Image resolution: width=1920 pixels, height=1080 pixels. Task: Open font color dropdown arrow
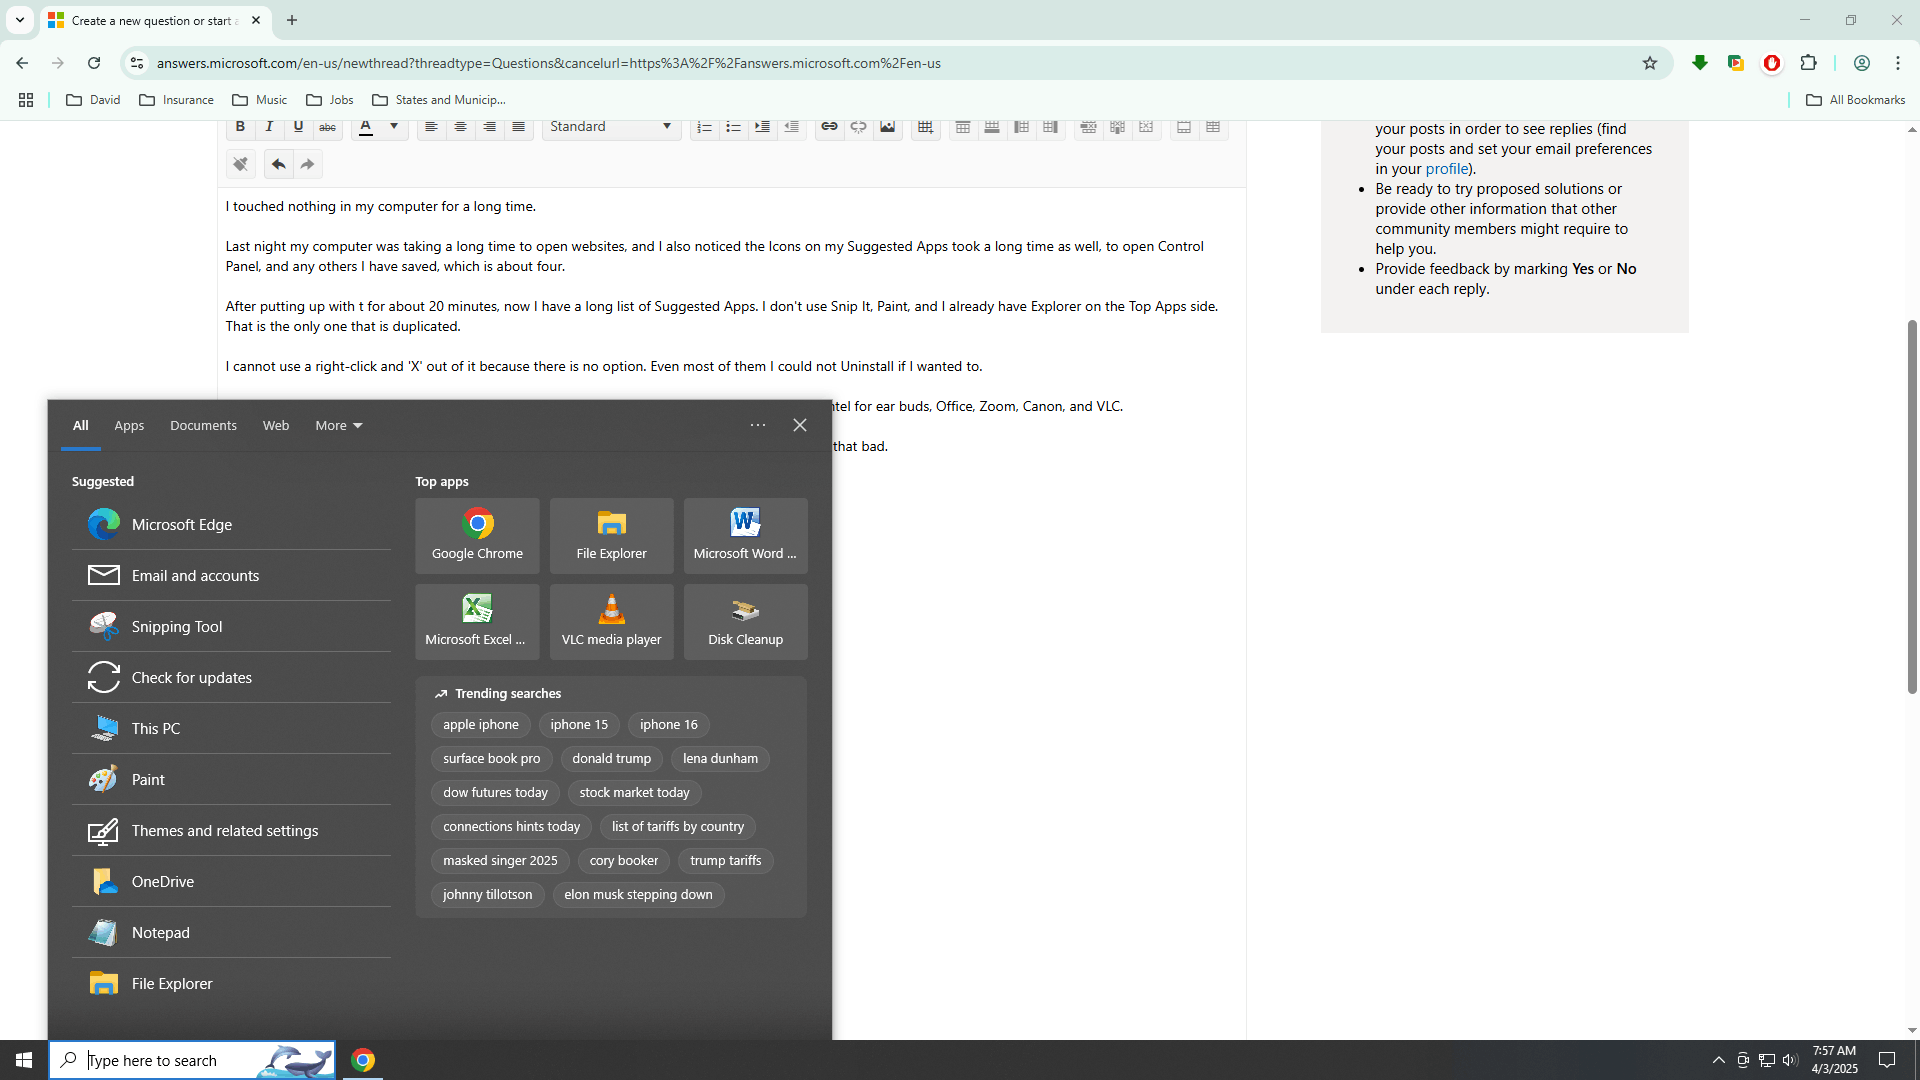(x=394, y=127)
